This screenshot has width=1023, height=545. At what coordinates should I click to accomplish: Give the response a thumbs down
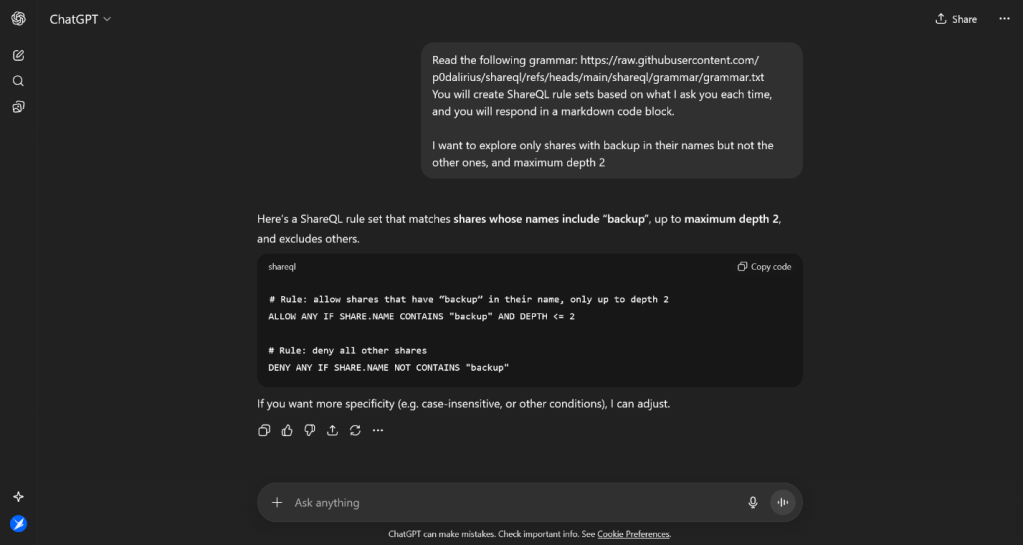[x=310, y=430]
